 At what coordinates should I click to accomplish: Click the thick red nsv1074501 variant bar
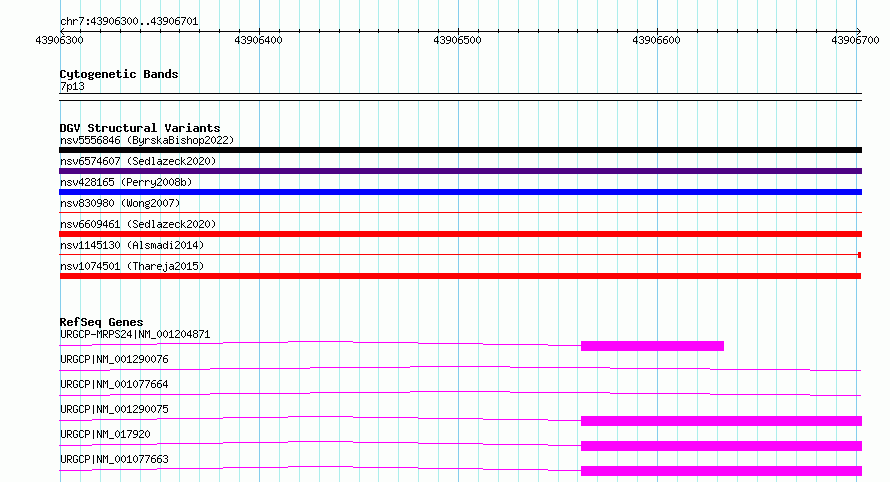pos(460,276)
